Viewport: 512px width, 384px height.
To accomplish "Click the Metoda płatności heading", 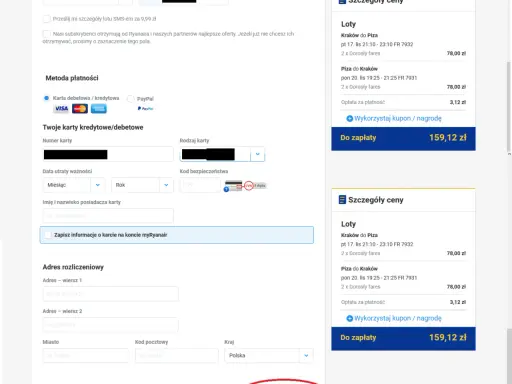I will tap(72, 78).
